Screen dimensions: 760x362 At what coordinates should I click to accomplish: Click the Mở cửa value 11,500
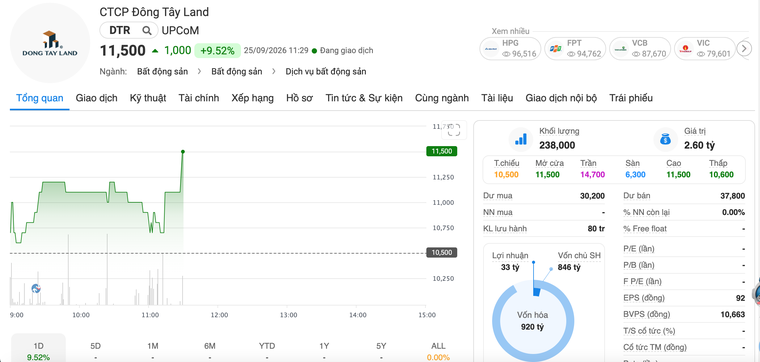pyautogui.click(x=548, y=174)
